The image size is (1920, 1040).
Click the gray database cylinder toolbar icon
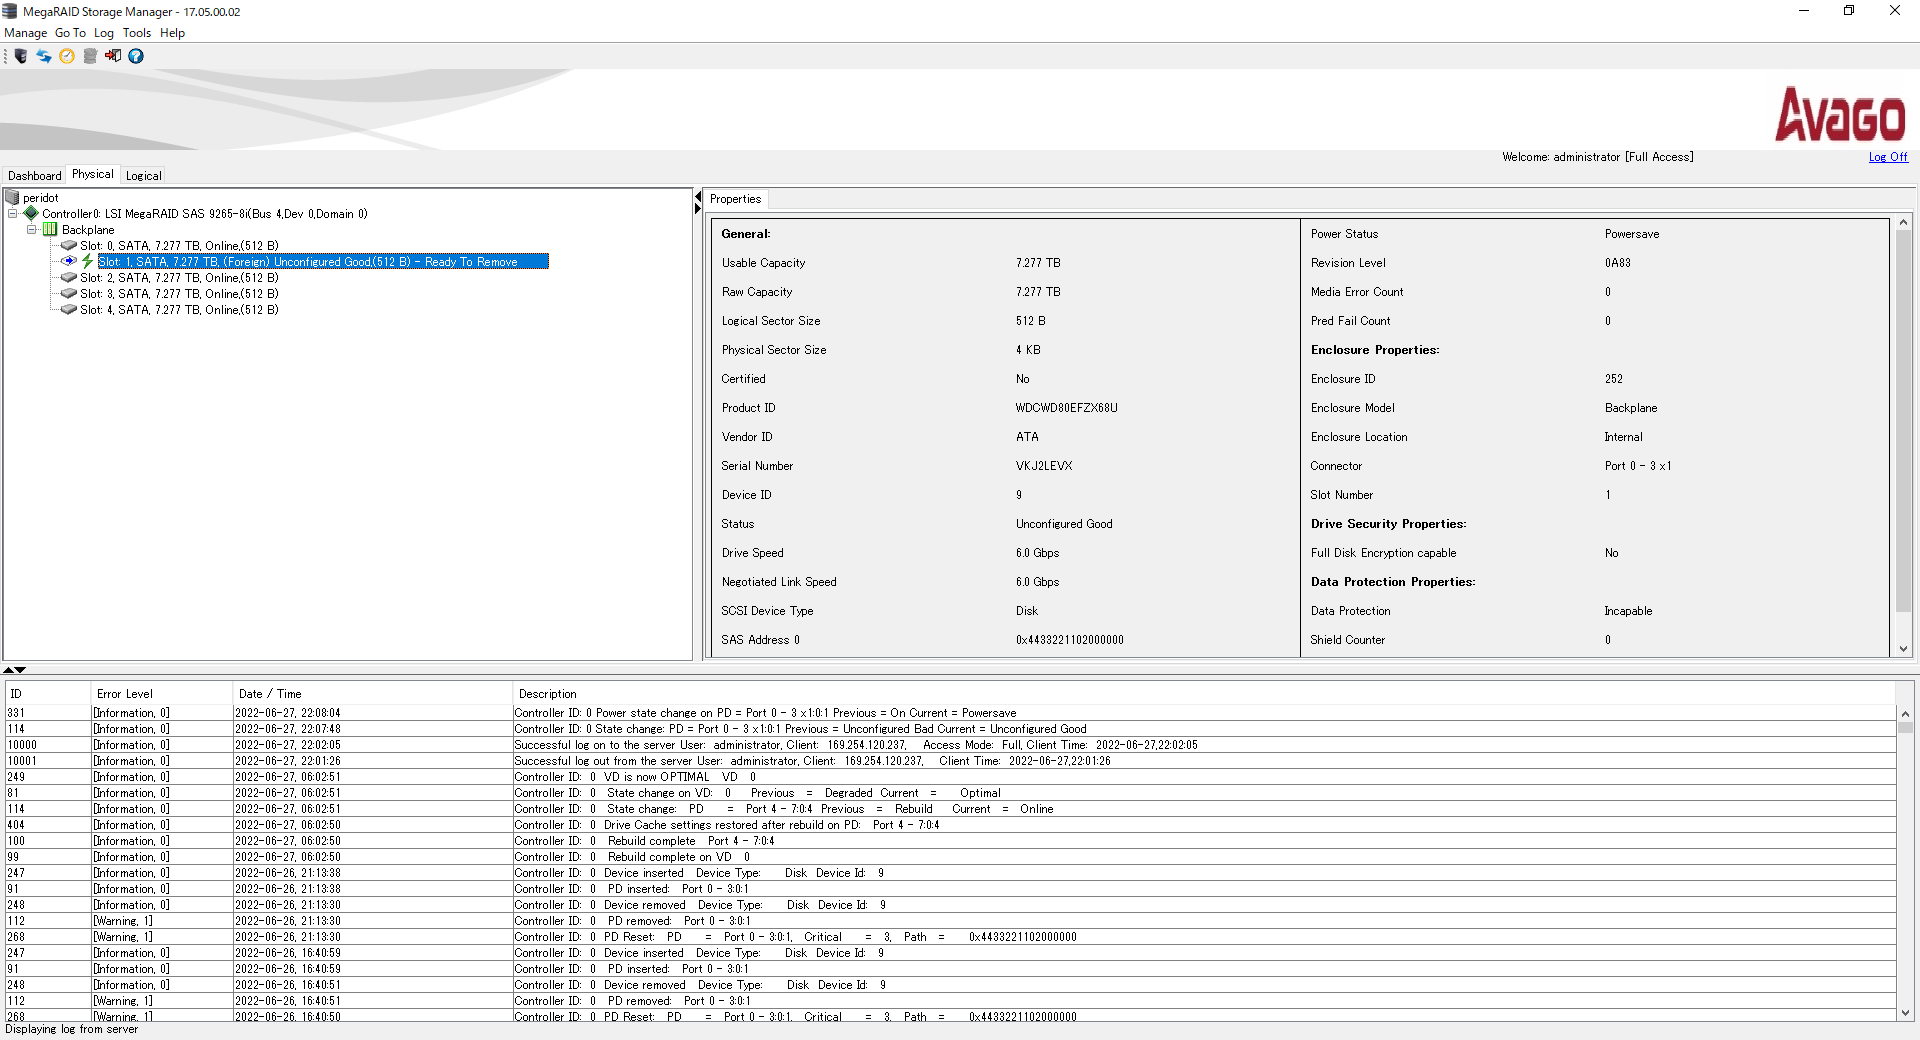click(90, 56)
